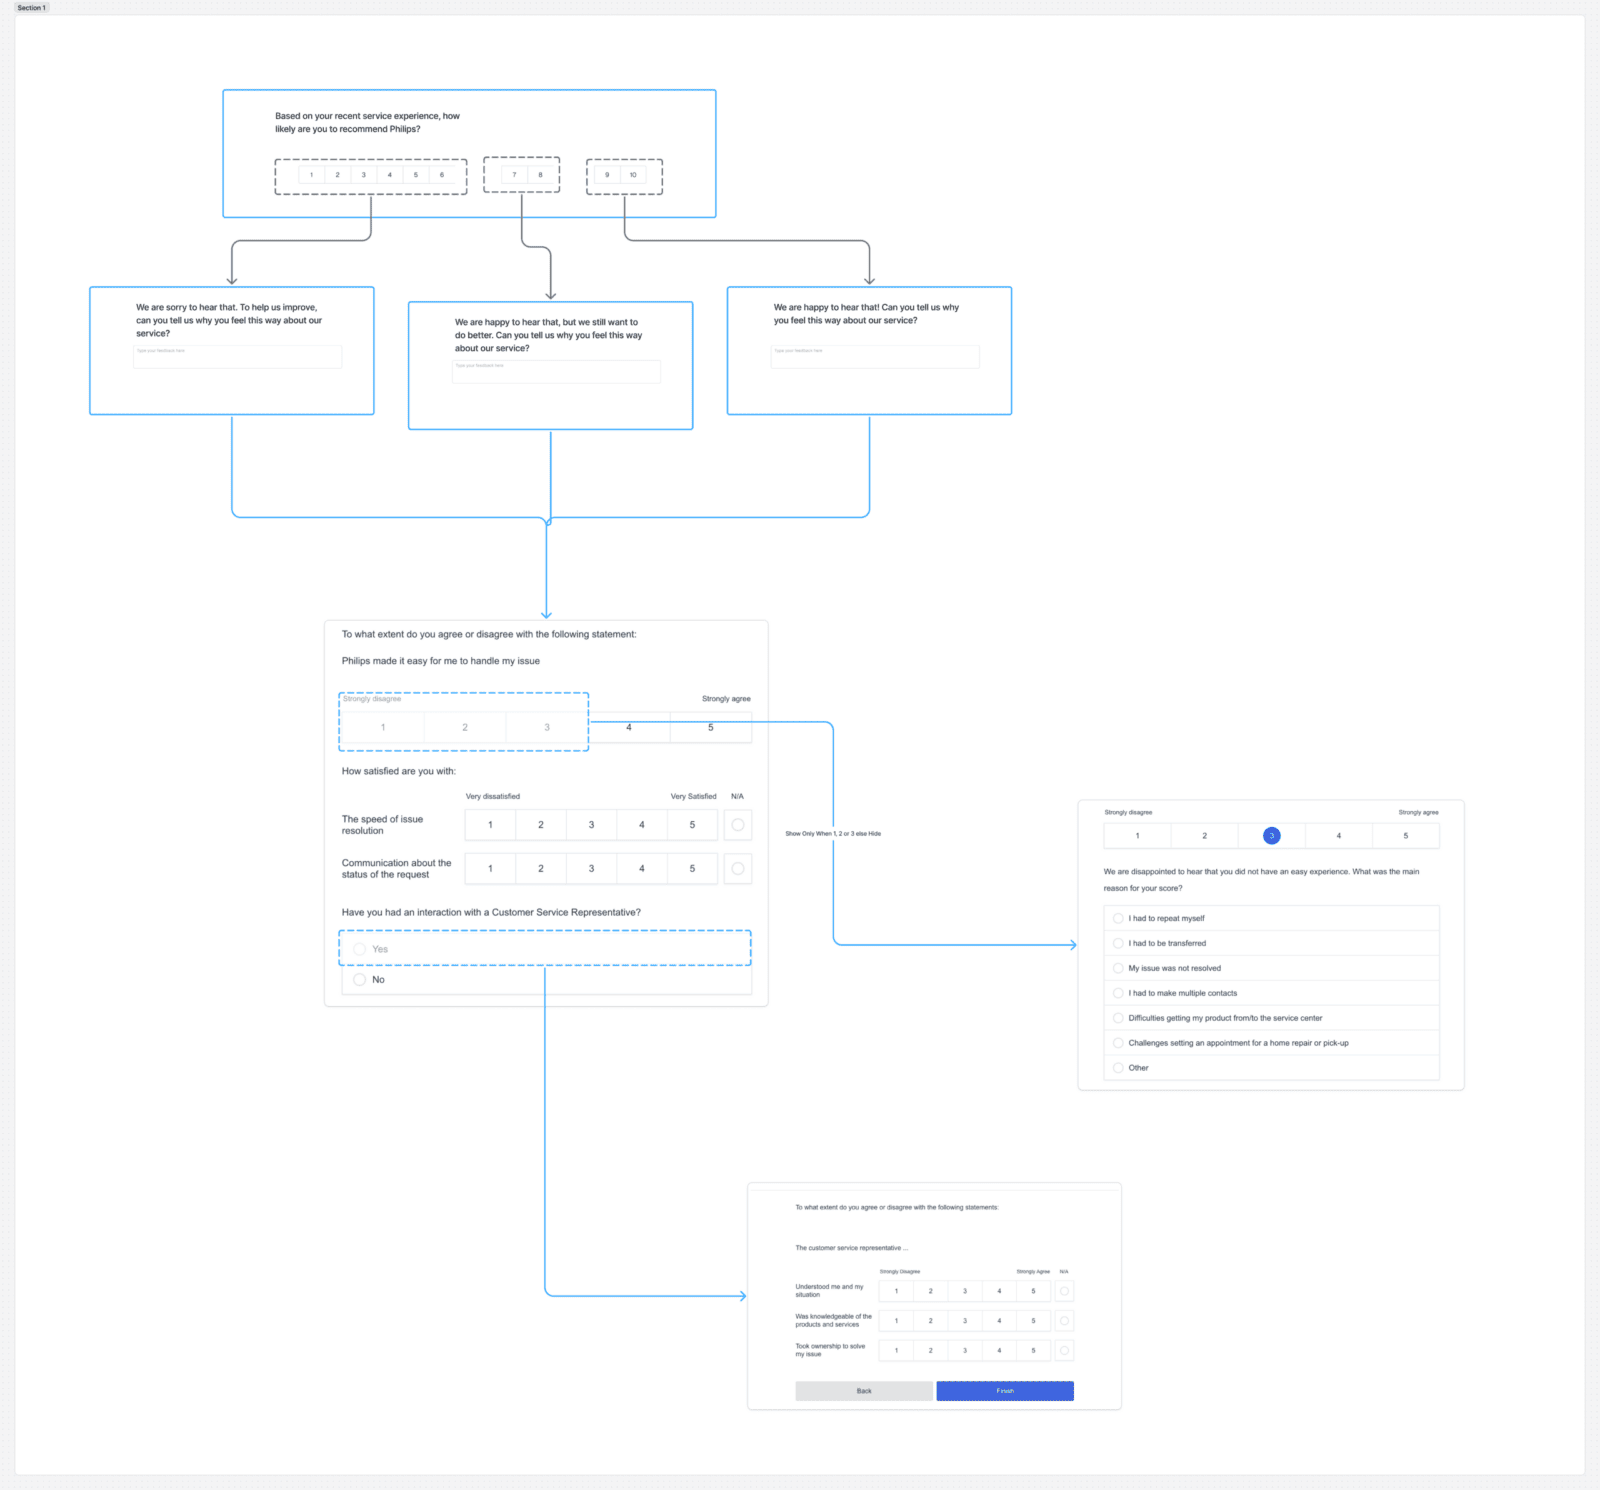Image resolution: width=1600 pixels, height=1490 pixels.
Task: Select 2 on 'Philips made it easy' scale
Action: pyautogui.click(x=465, y=727)
